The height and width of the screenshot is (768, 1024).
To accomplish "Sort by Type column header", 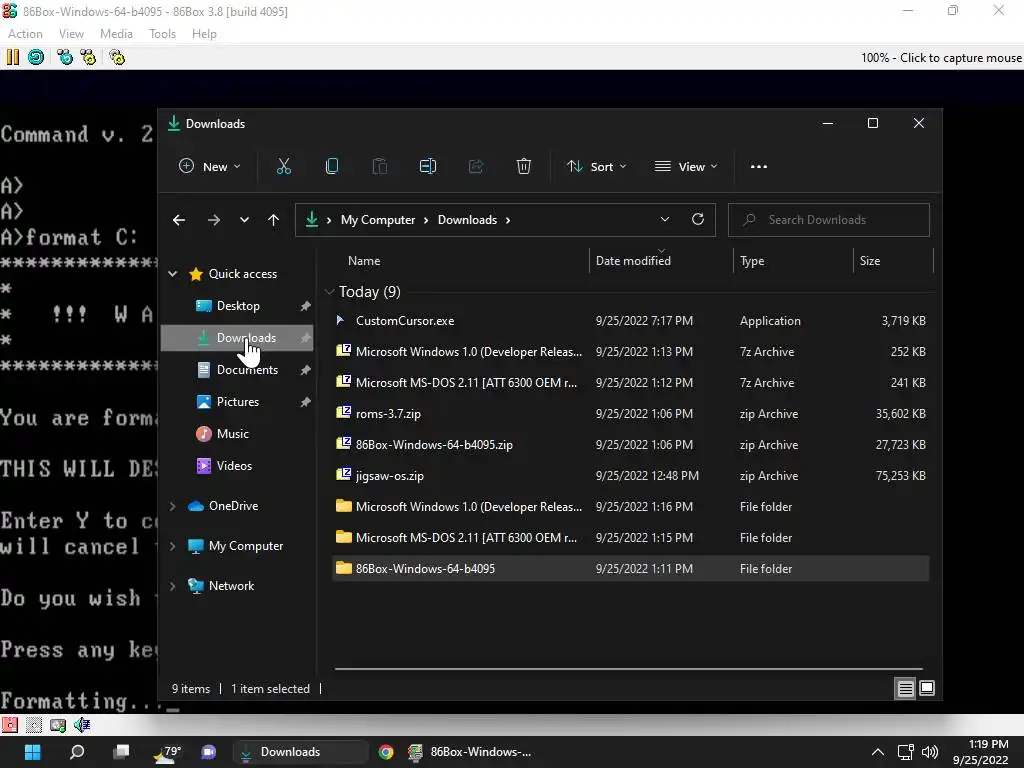I will coord(793,261).
